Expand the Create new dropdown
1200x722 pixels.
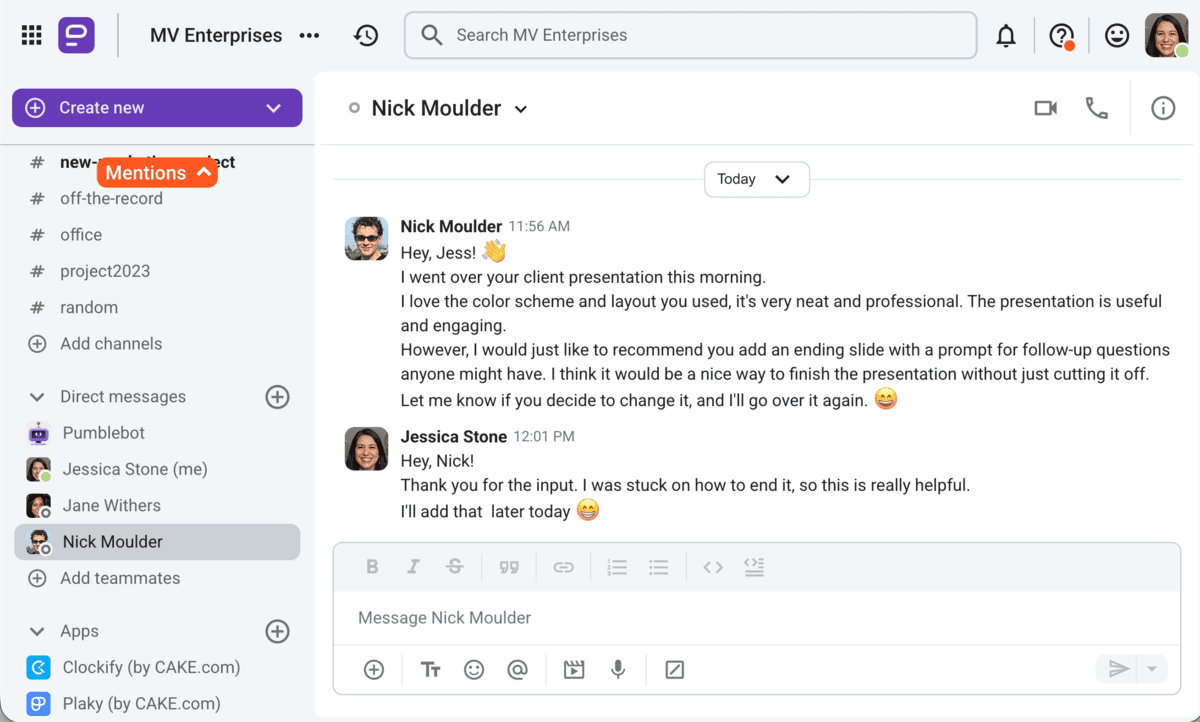point(273,108)
